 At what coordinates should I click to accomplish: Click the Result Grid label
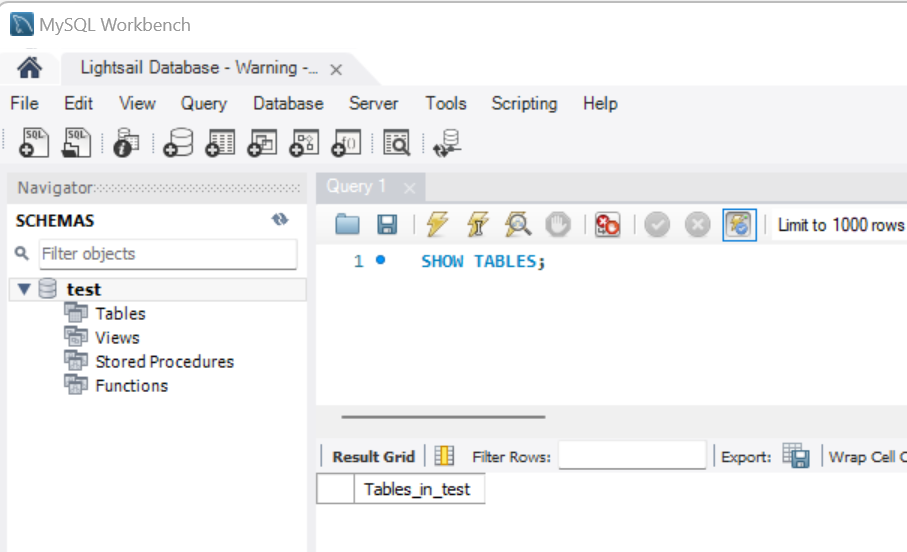[x=373, y=457]
